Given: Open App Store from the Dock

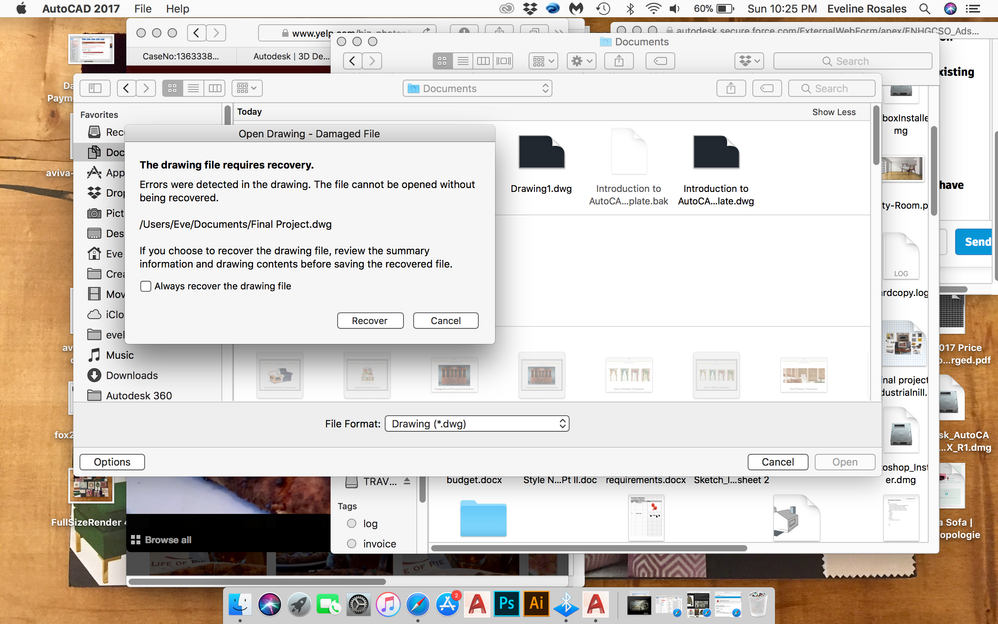Looking at the screenshot, I should click(x=447, y=604).
